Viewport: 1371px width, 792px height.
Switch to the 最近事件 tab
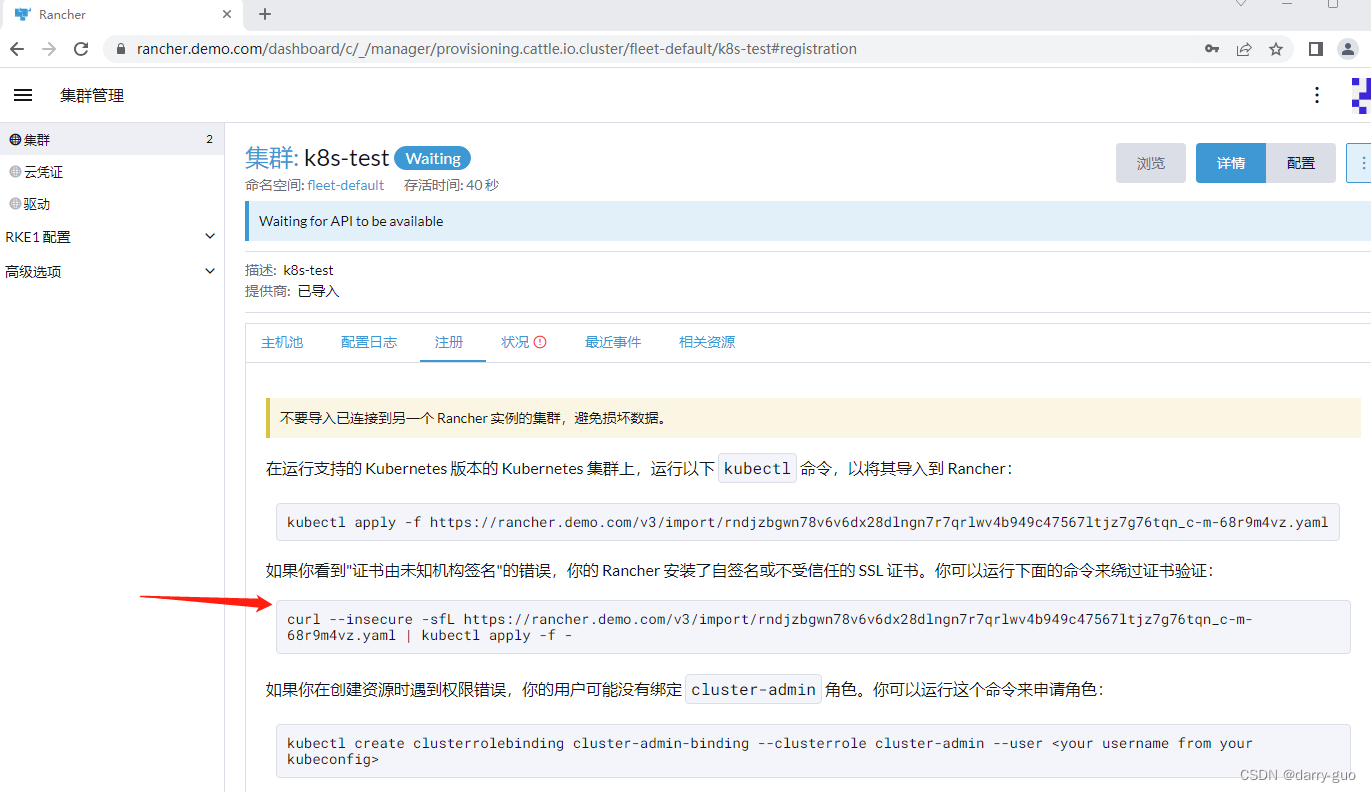(613, 342)
